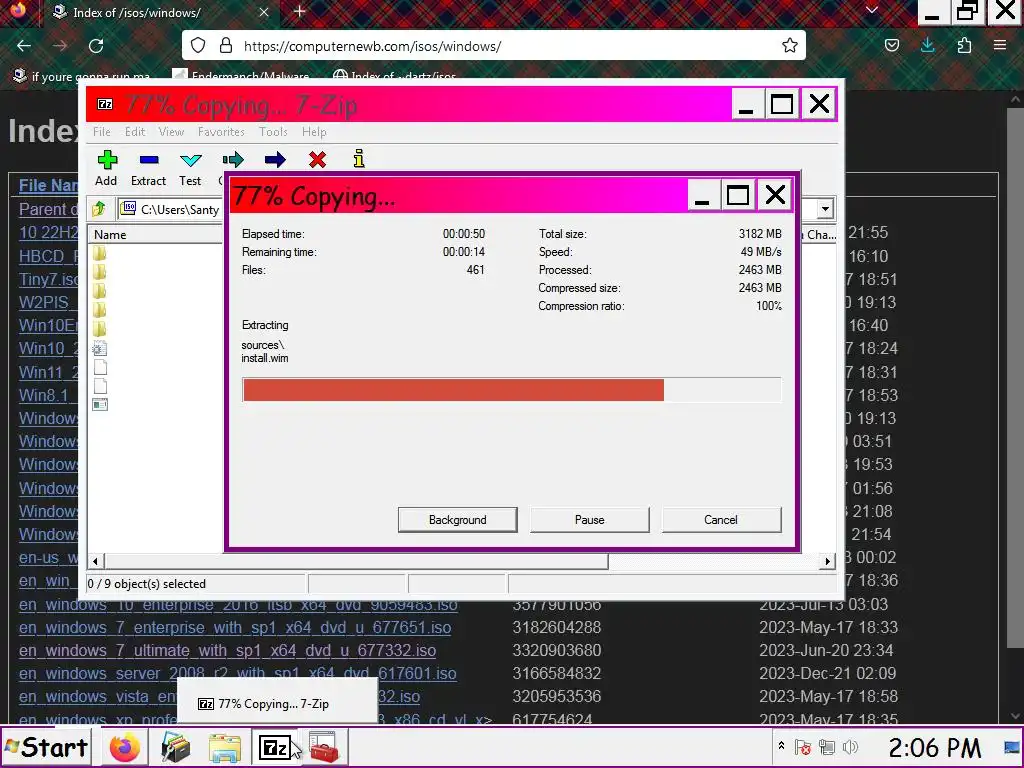
Task: Close the Index of /isos/windows/ tab
Action: [x=264, y=12]
